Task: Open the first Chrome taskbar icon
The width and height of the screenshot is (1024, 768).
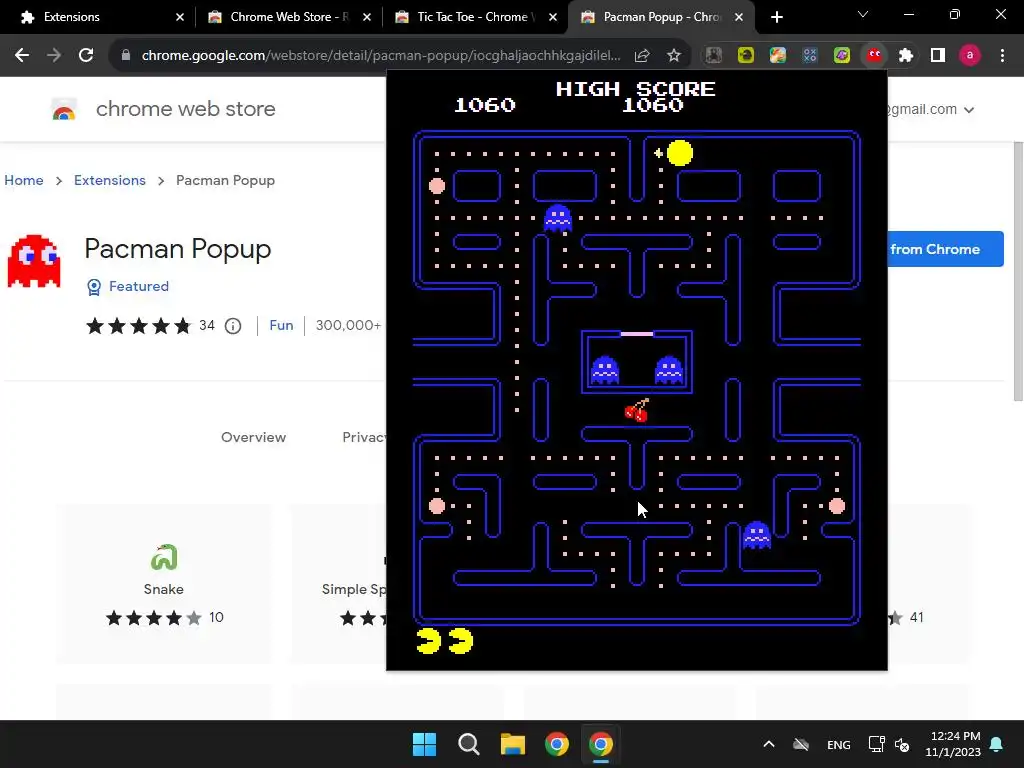Action: coord(556,744)
